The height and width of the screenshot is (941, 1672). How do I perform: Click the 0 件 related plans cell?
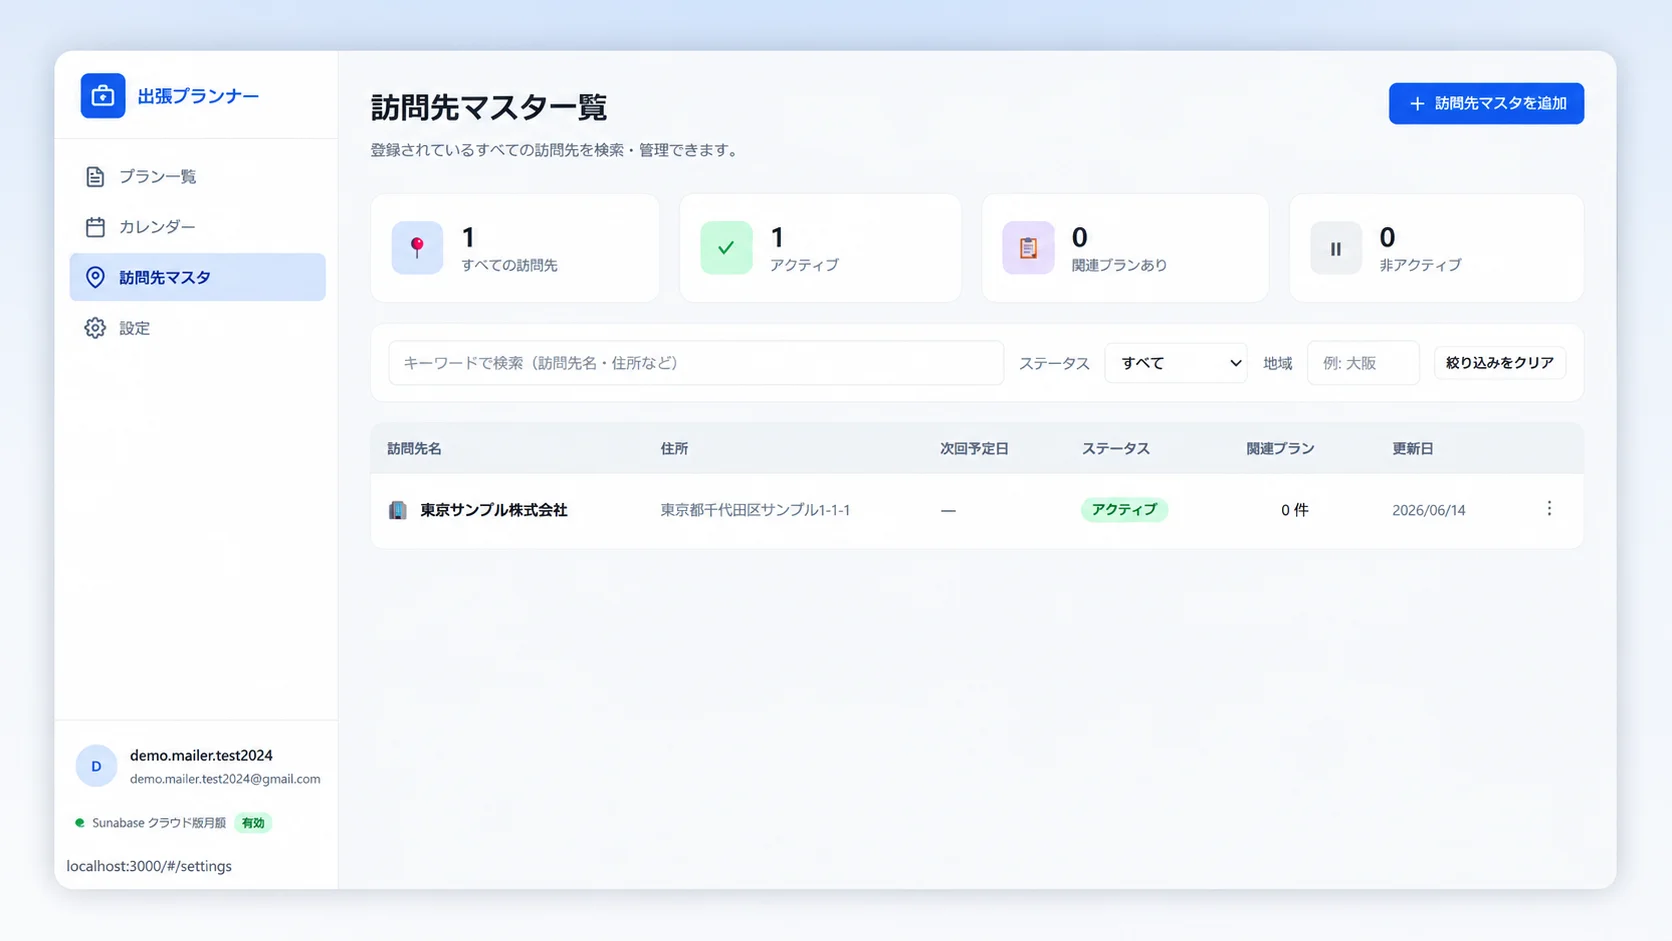coord(1294,510)
